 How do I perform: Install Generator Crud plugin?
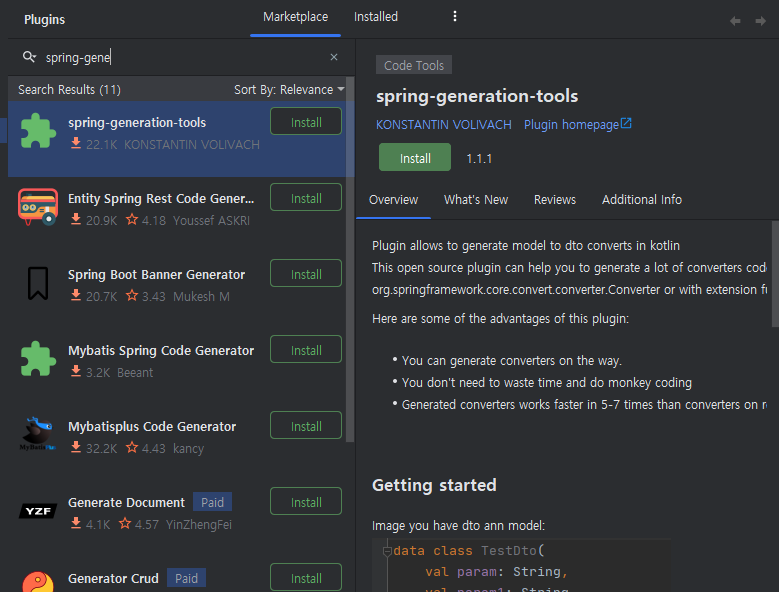pos(306,578)
